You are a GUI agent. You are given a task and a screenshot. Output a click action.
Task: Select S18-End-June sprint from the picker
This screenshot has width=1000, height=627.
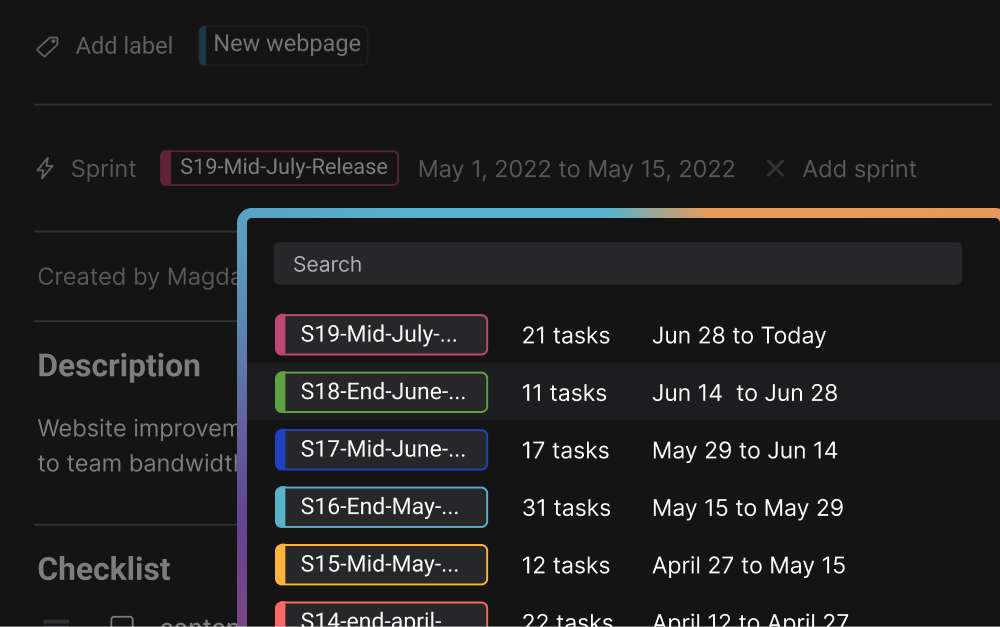click(x=381, y=392)
